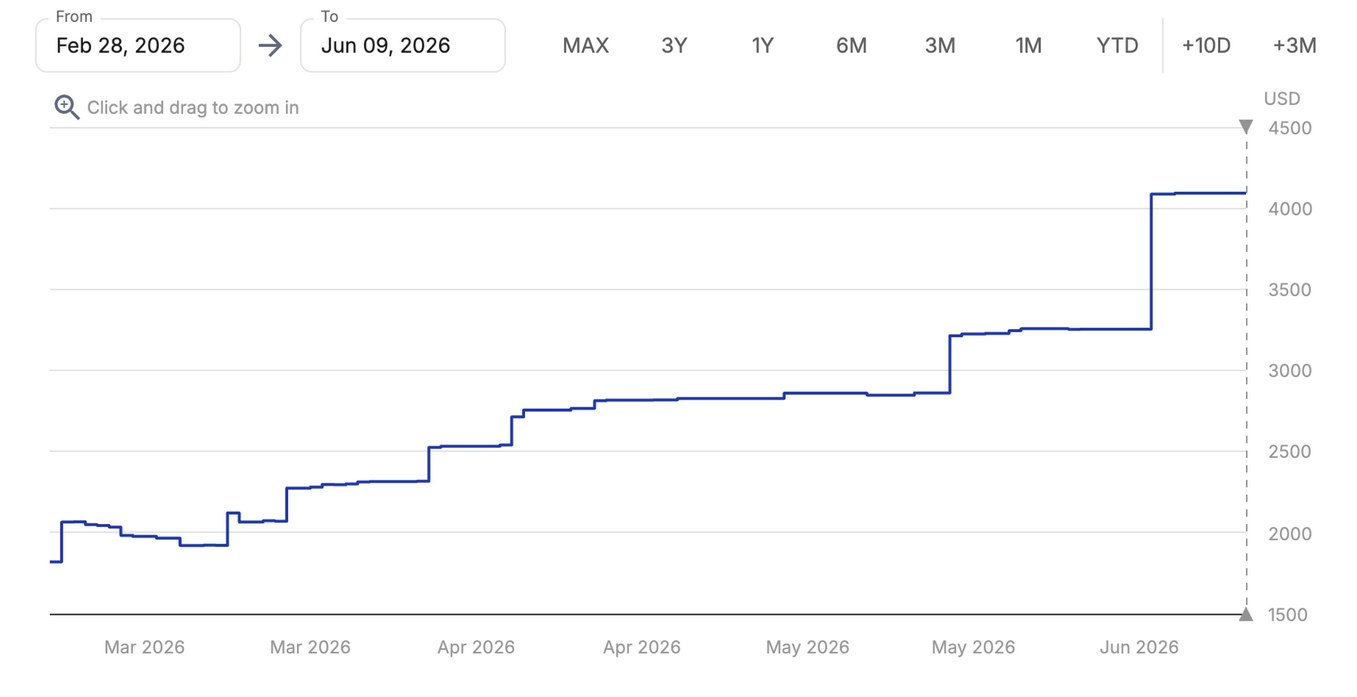Open the From date field Feb 28, 2026
Viewport: 1357px width, 697px height.
coord(138,45)
